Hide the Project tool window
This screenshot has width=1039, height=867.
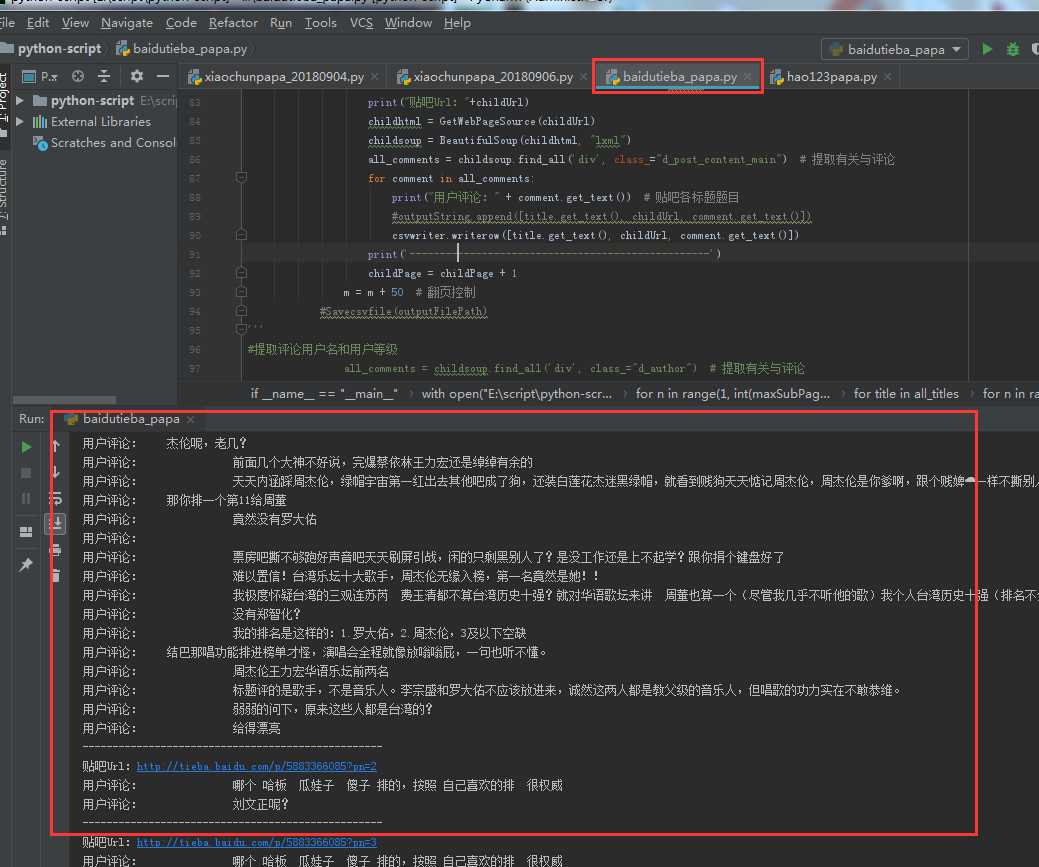click(163, 76)
